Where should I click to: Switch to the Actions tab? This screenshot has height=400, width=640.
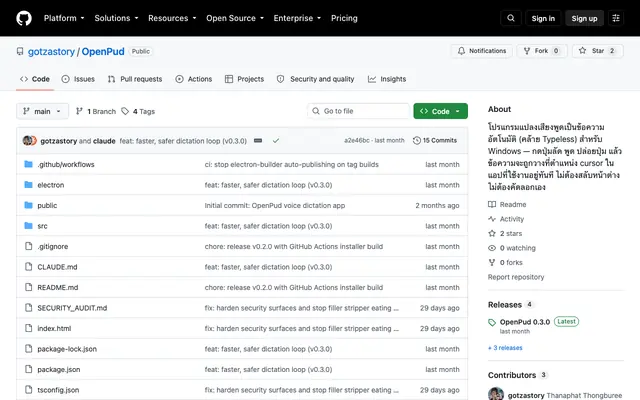pyautogui.click(x=194, y=79)
